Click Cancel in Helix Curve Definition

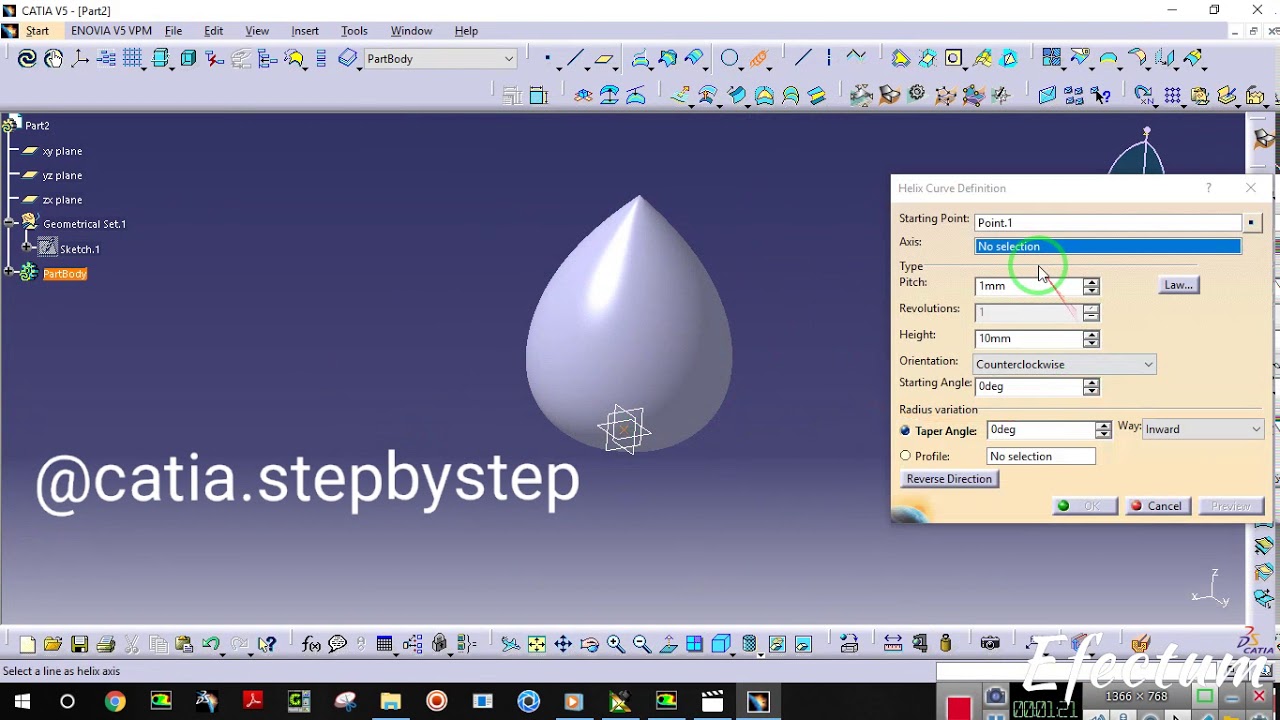[1156, 506]
